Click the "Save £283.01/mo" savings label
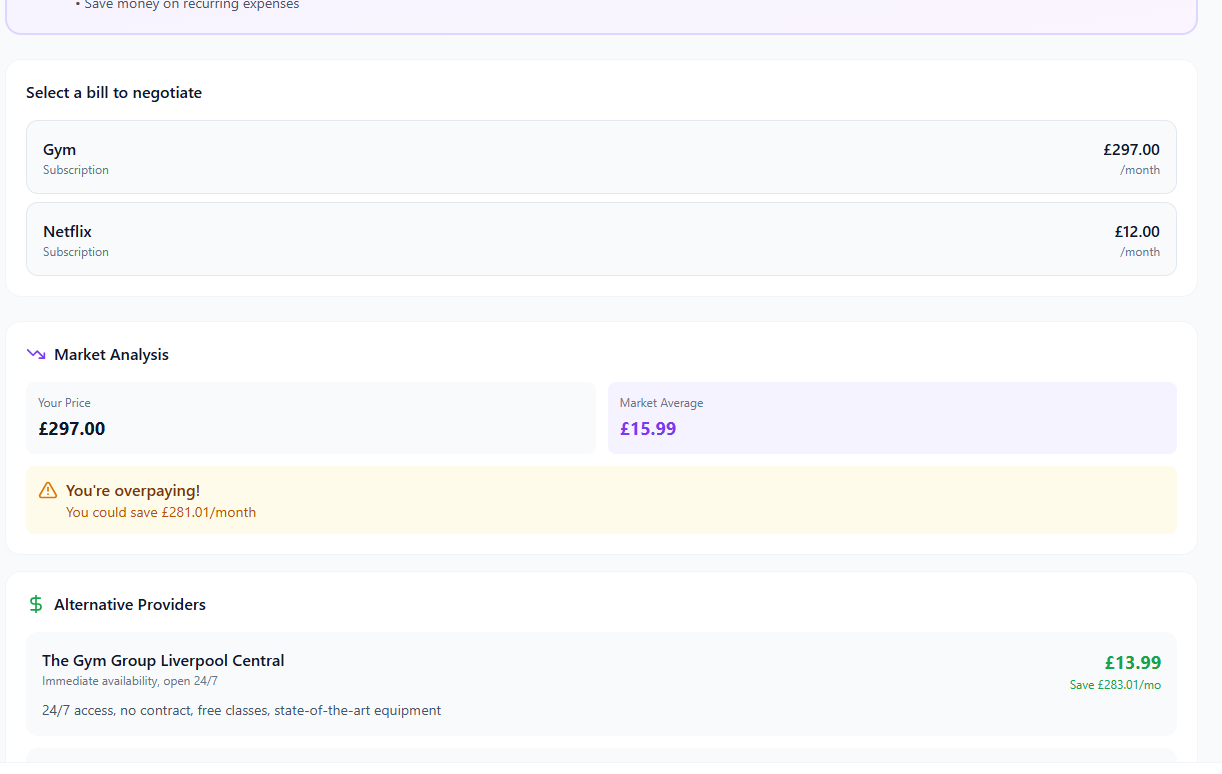The image size is (1222, 774). [x=1115, y=685]
